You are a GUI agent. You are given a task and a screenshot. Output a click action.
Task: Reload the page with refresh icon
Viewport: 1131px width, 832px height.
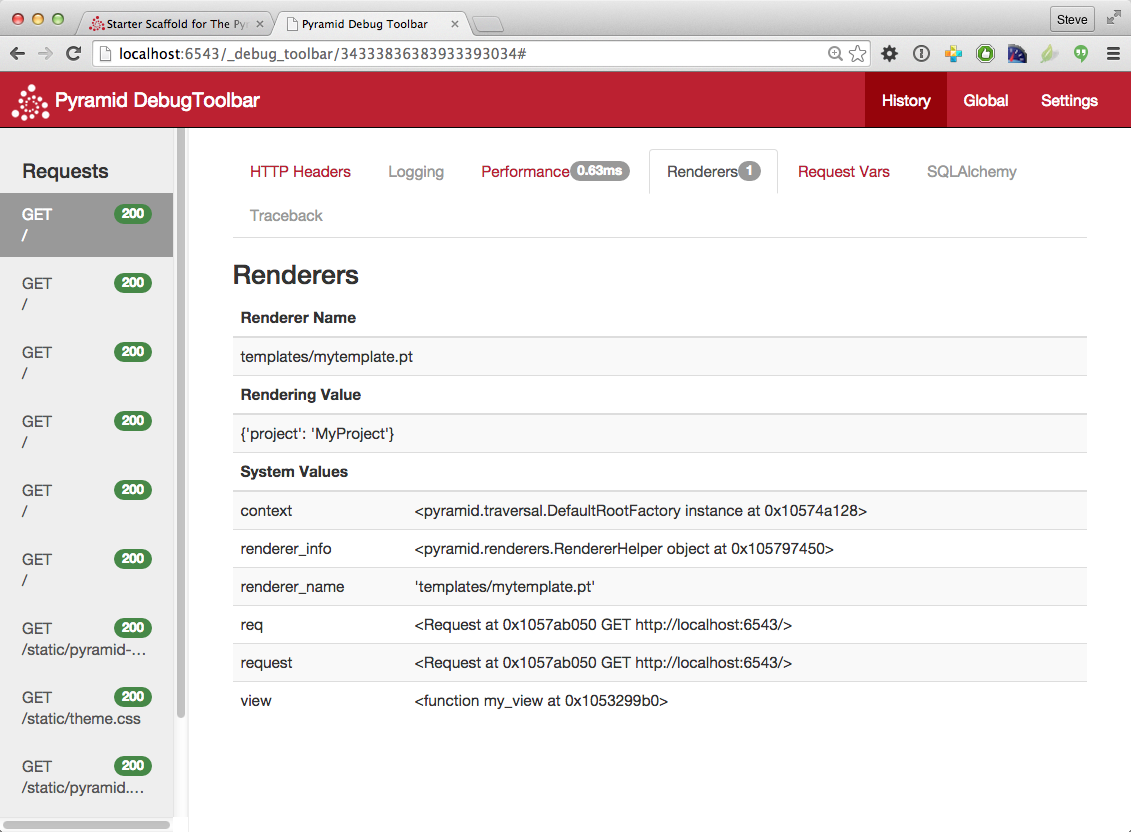[x=73, y=54]
